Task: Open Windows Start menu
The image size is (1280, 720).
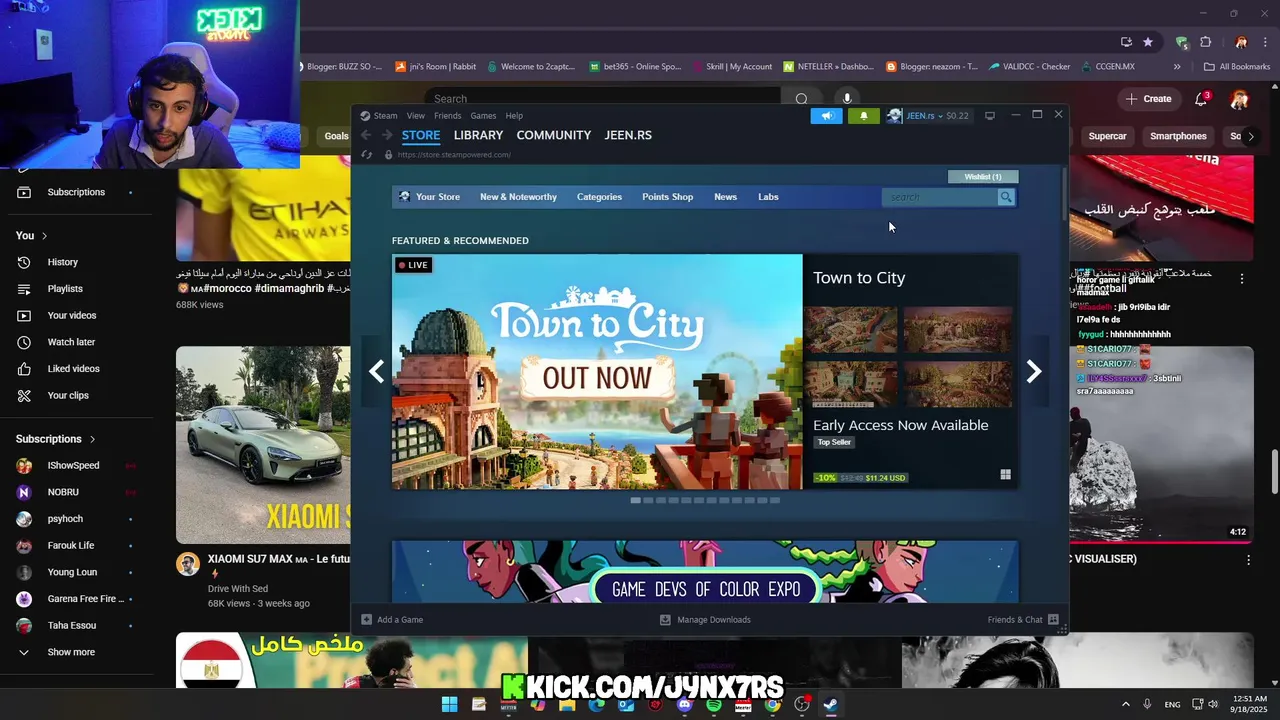Action: [449, 704]
